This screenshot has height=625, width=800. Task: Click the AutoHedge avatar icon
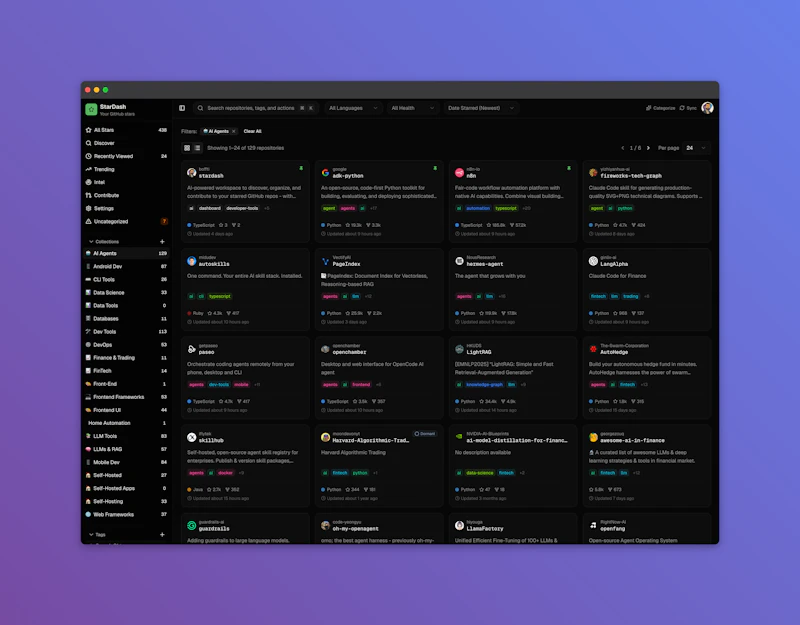coord(593,349)
